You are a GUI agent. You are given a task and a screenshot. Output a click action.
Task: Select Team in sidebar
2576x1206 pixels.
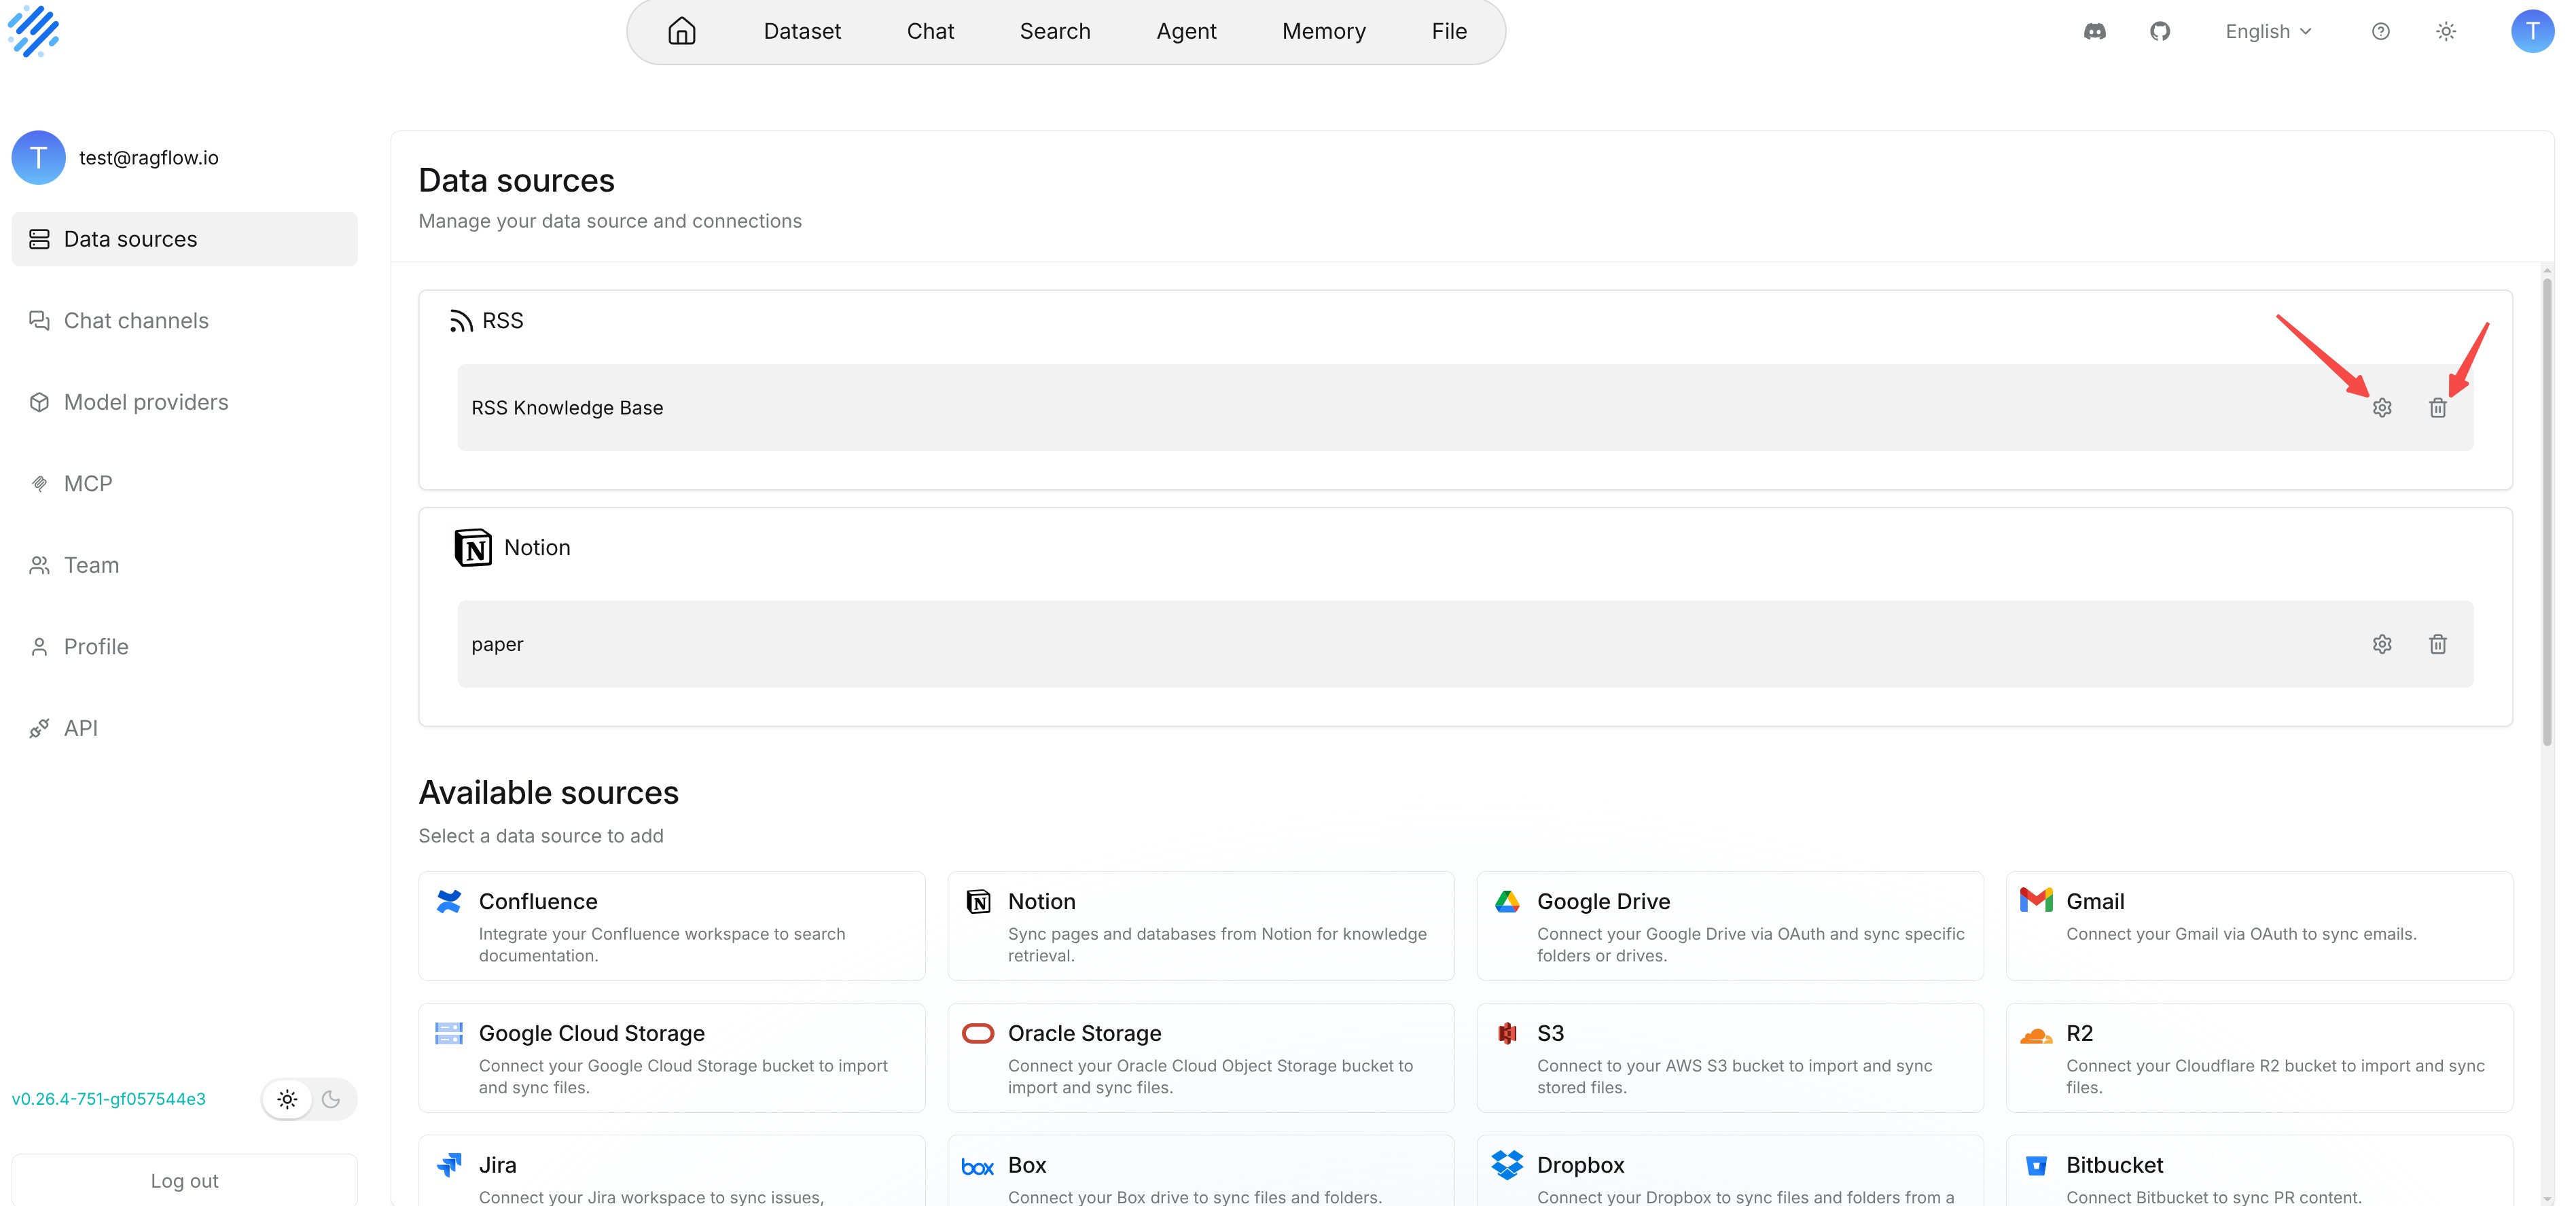click(x=184, y=565)
